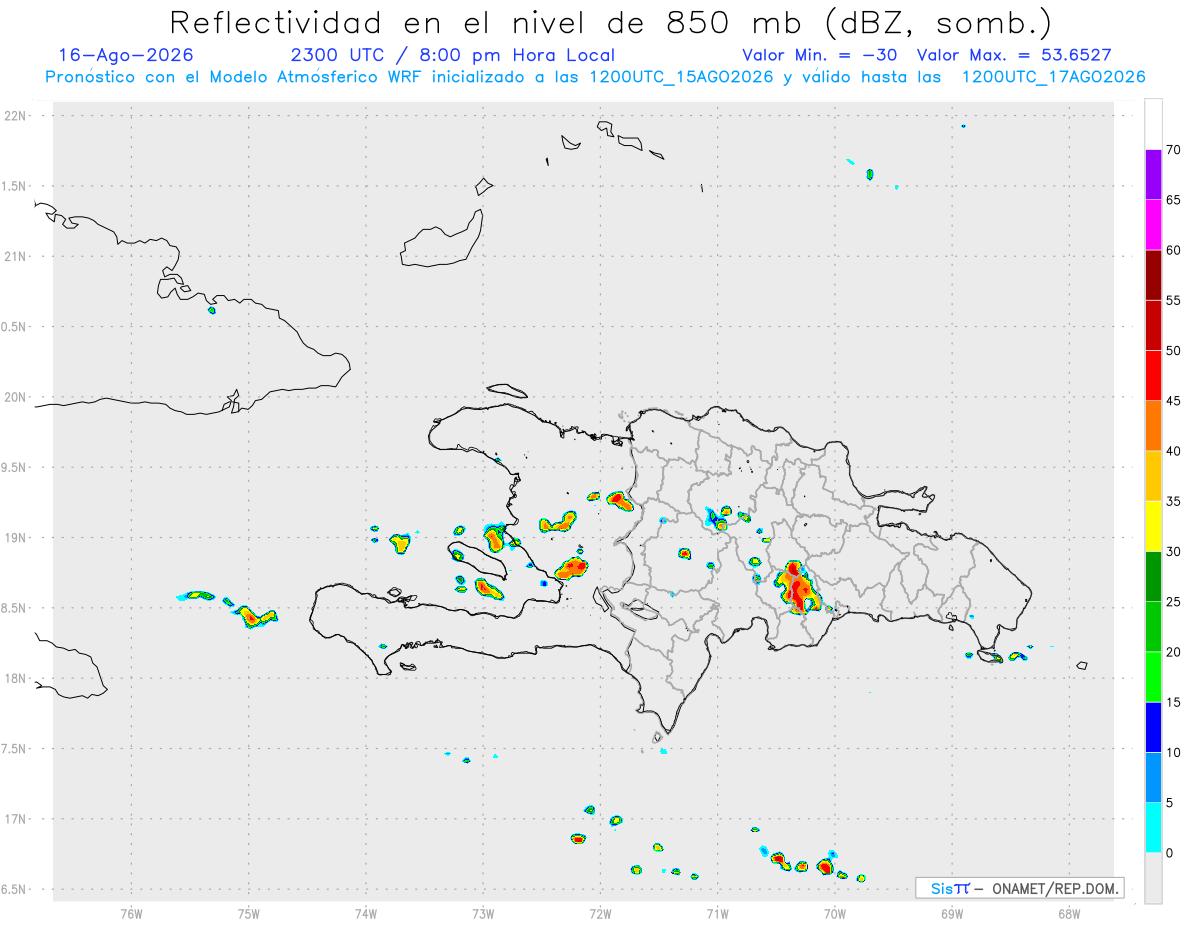
Task: Click the colorbar value '15'
Action: (1173, 702)
